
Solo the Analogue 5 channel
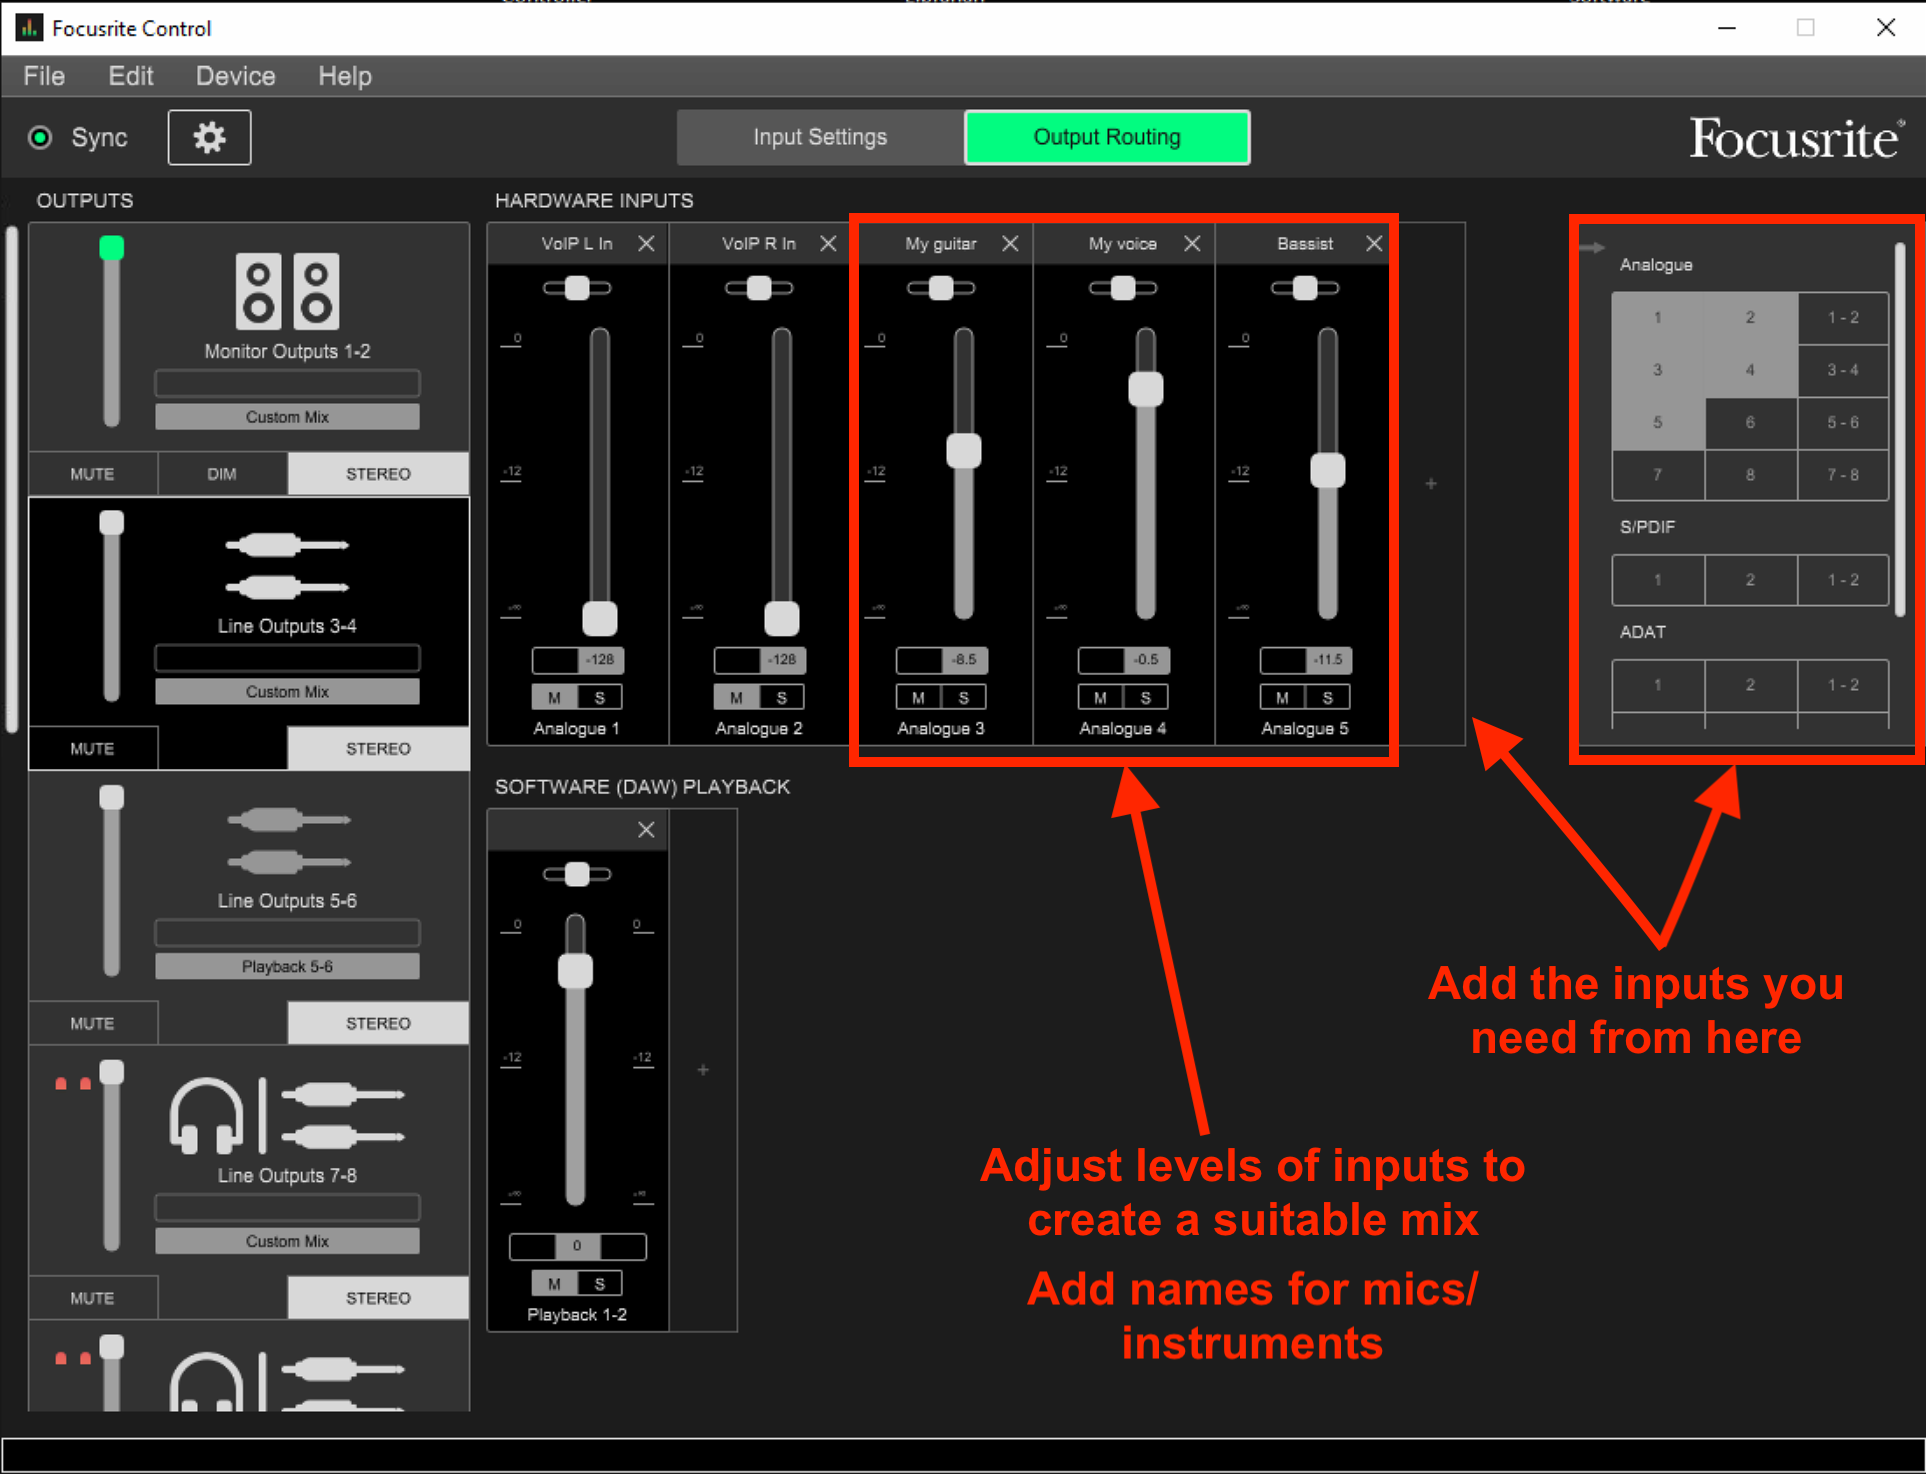[1328, 698]
